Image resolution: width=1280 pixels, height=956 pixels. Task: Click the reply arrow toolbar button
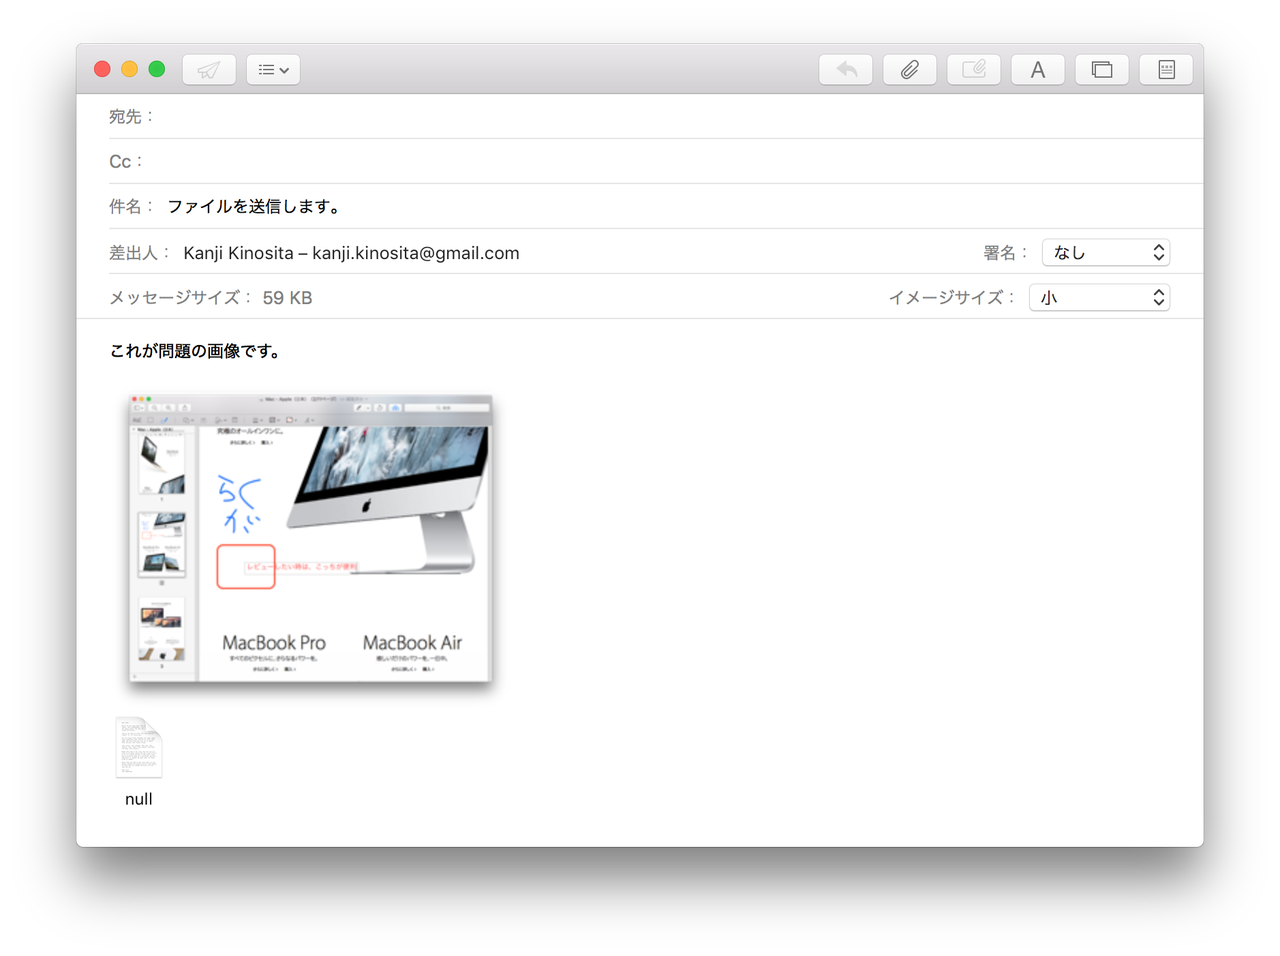(846, 70)
